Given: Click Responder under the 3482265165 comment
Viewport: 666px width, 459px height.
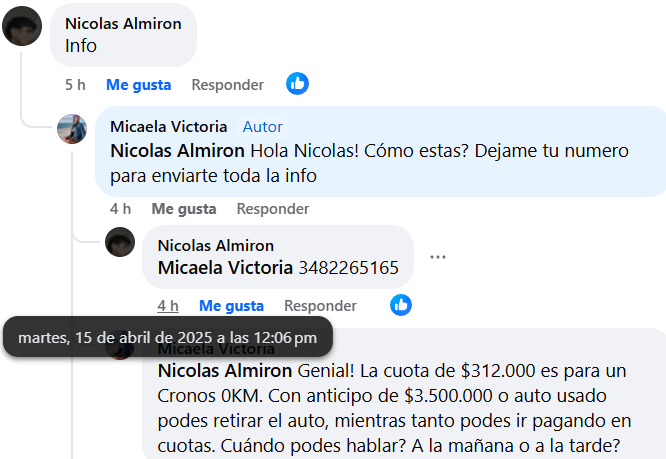Looking at the screenshot, I should click(x=320, y=306).
